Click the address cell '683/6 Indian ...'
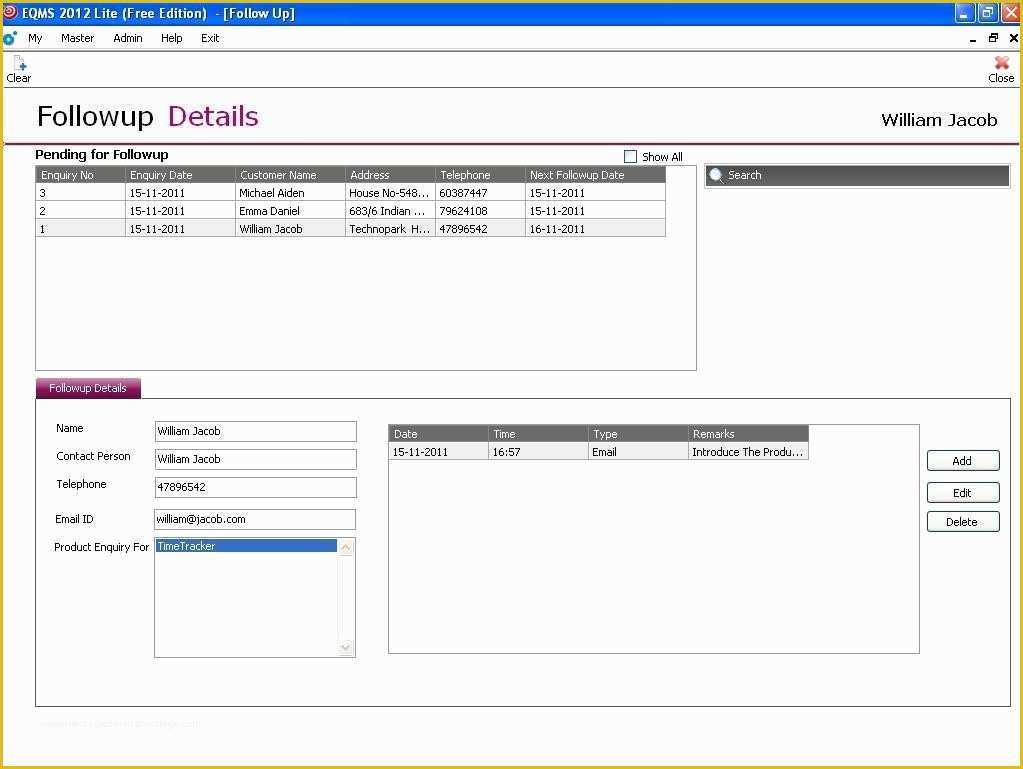The image size is (1023, 769). pos(390,211)
